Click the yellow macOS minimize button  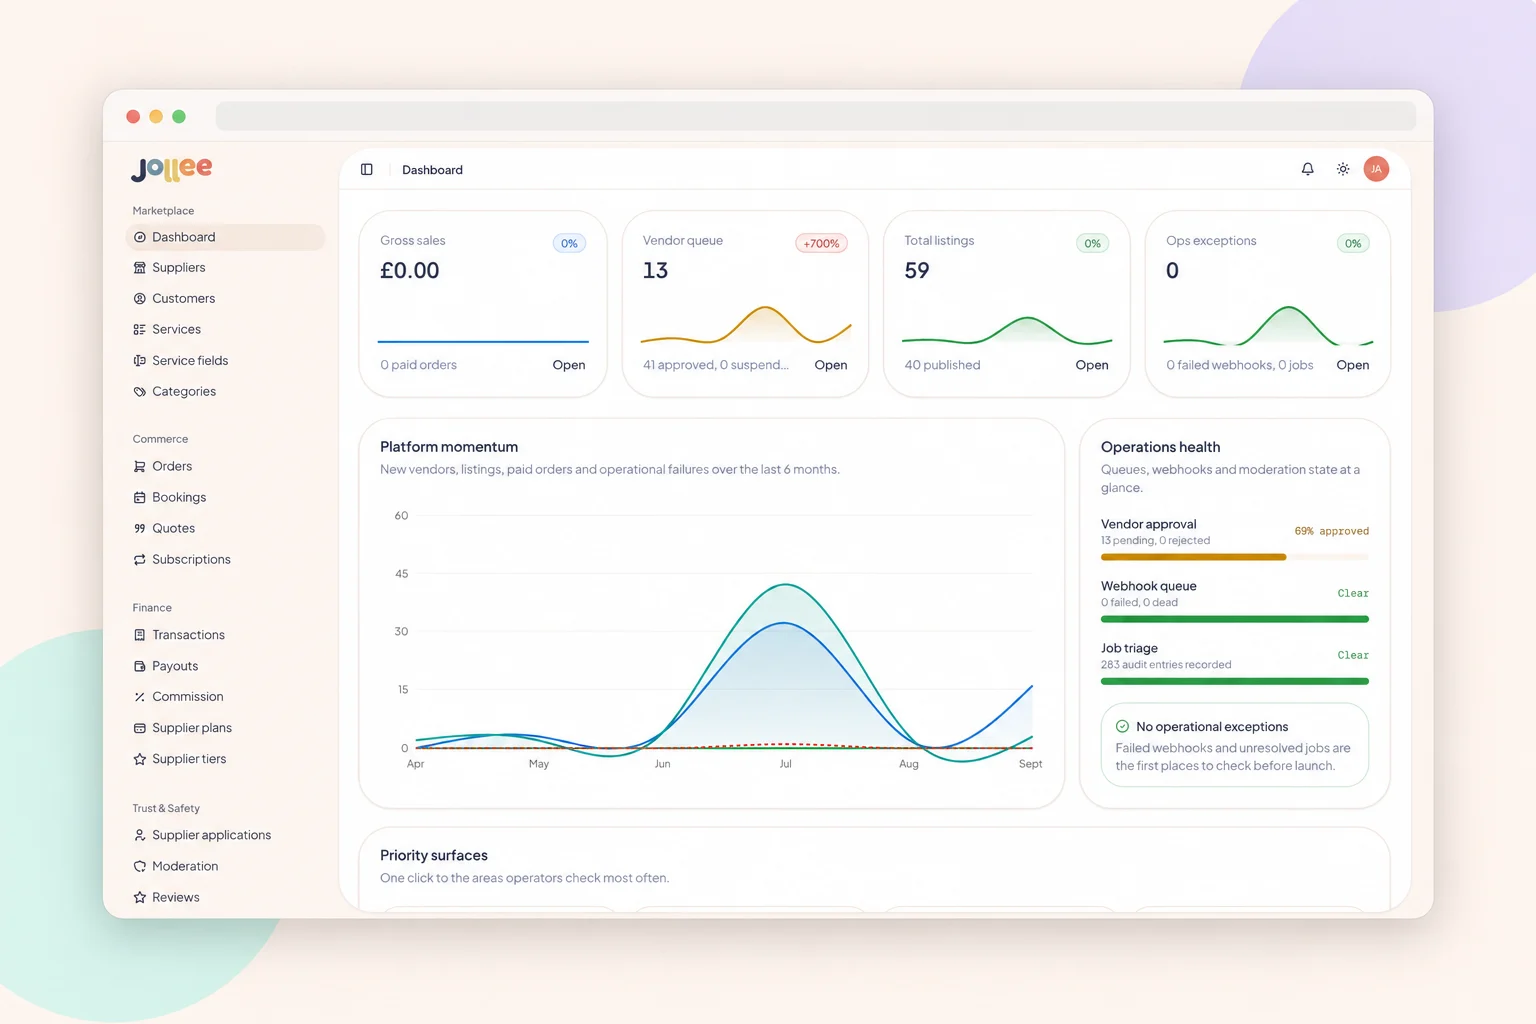point(156,116)
